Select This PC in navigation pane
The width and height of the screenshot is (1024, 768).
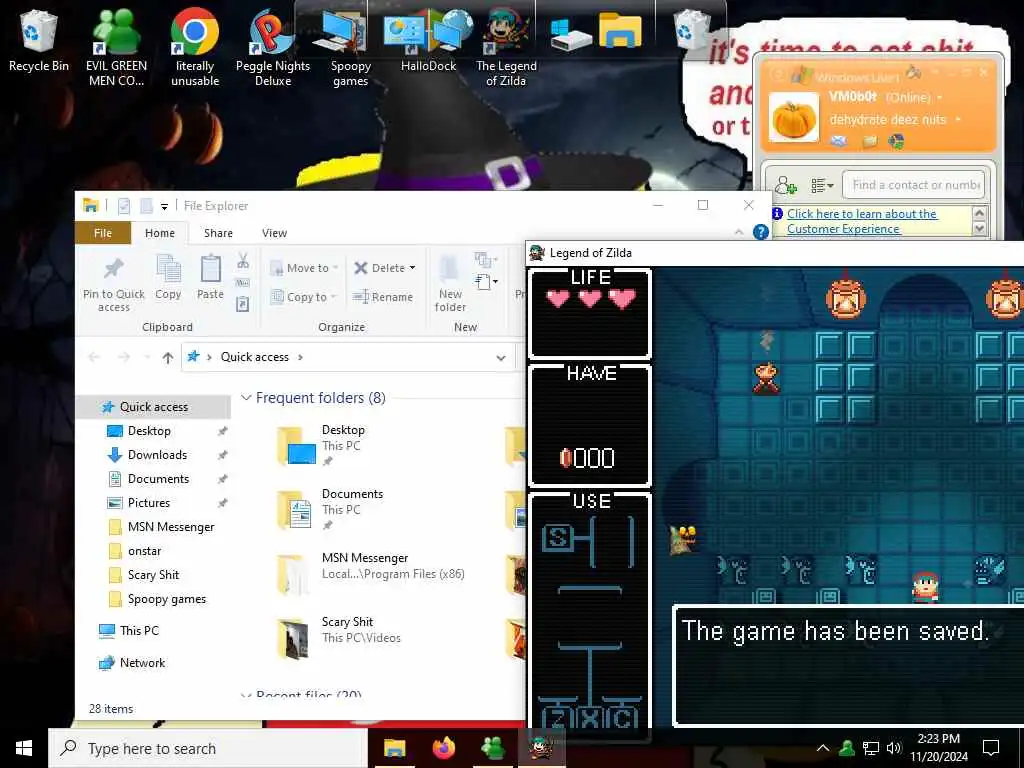click(x=138, y=631)
